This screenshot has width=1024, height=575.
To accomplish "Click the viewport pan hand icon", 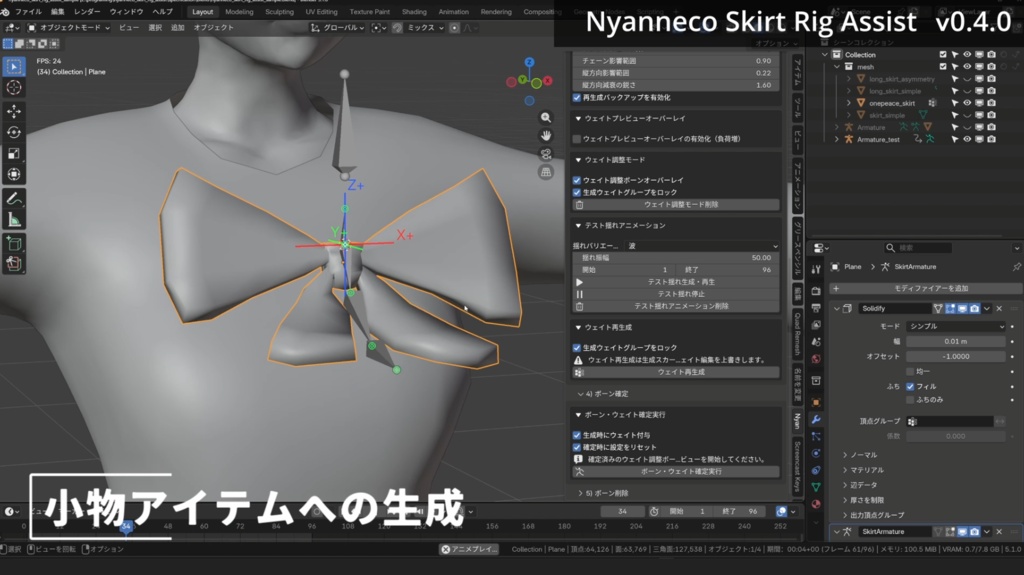I will click(545, 136).
